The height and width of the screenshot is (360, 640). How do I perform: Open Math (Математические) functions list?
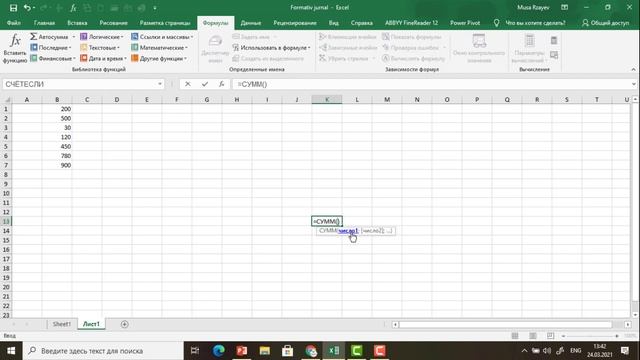(160, 47)
